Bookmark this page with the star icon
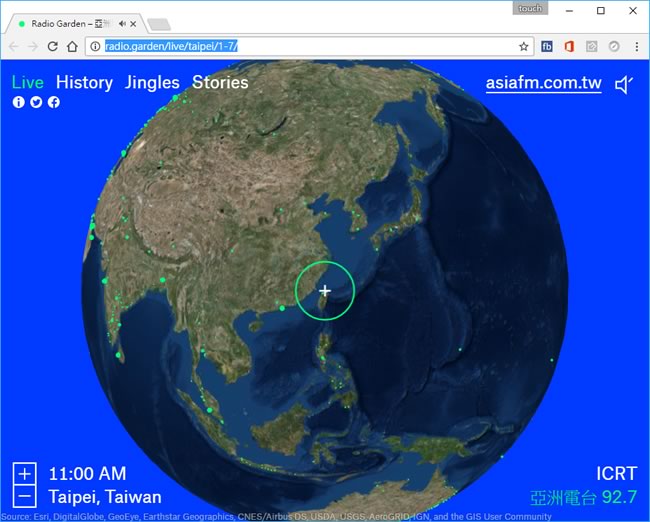Screen dimensions: 650x522 (x=523, y=46)
